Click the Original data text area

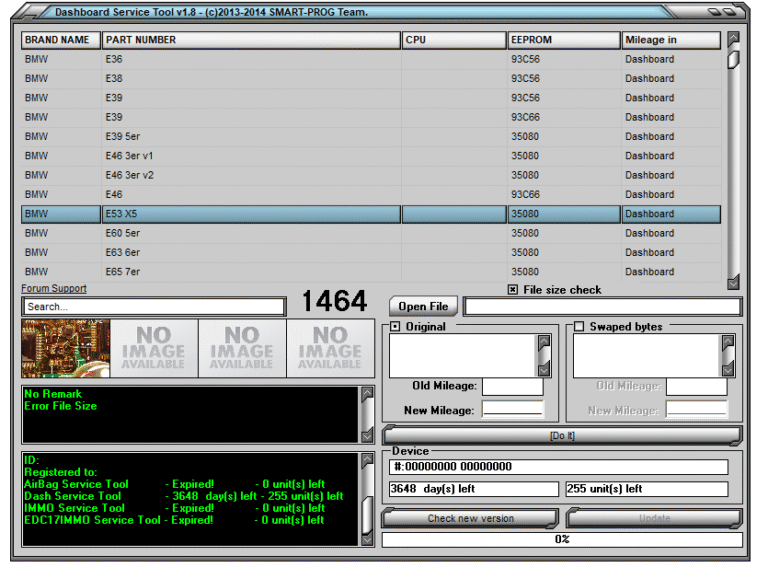tap(463, 356)
